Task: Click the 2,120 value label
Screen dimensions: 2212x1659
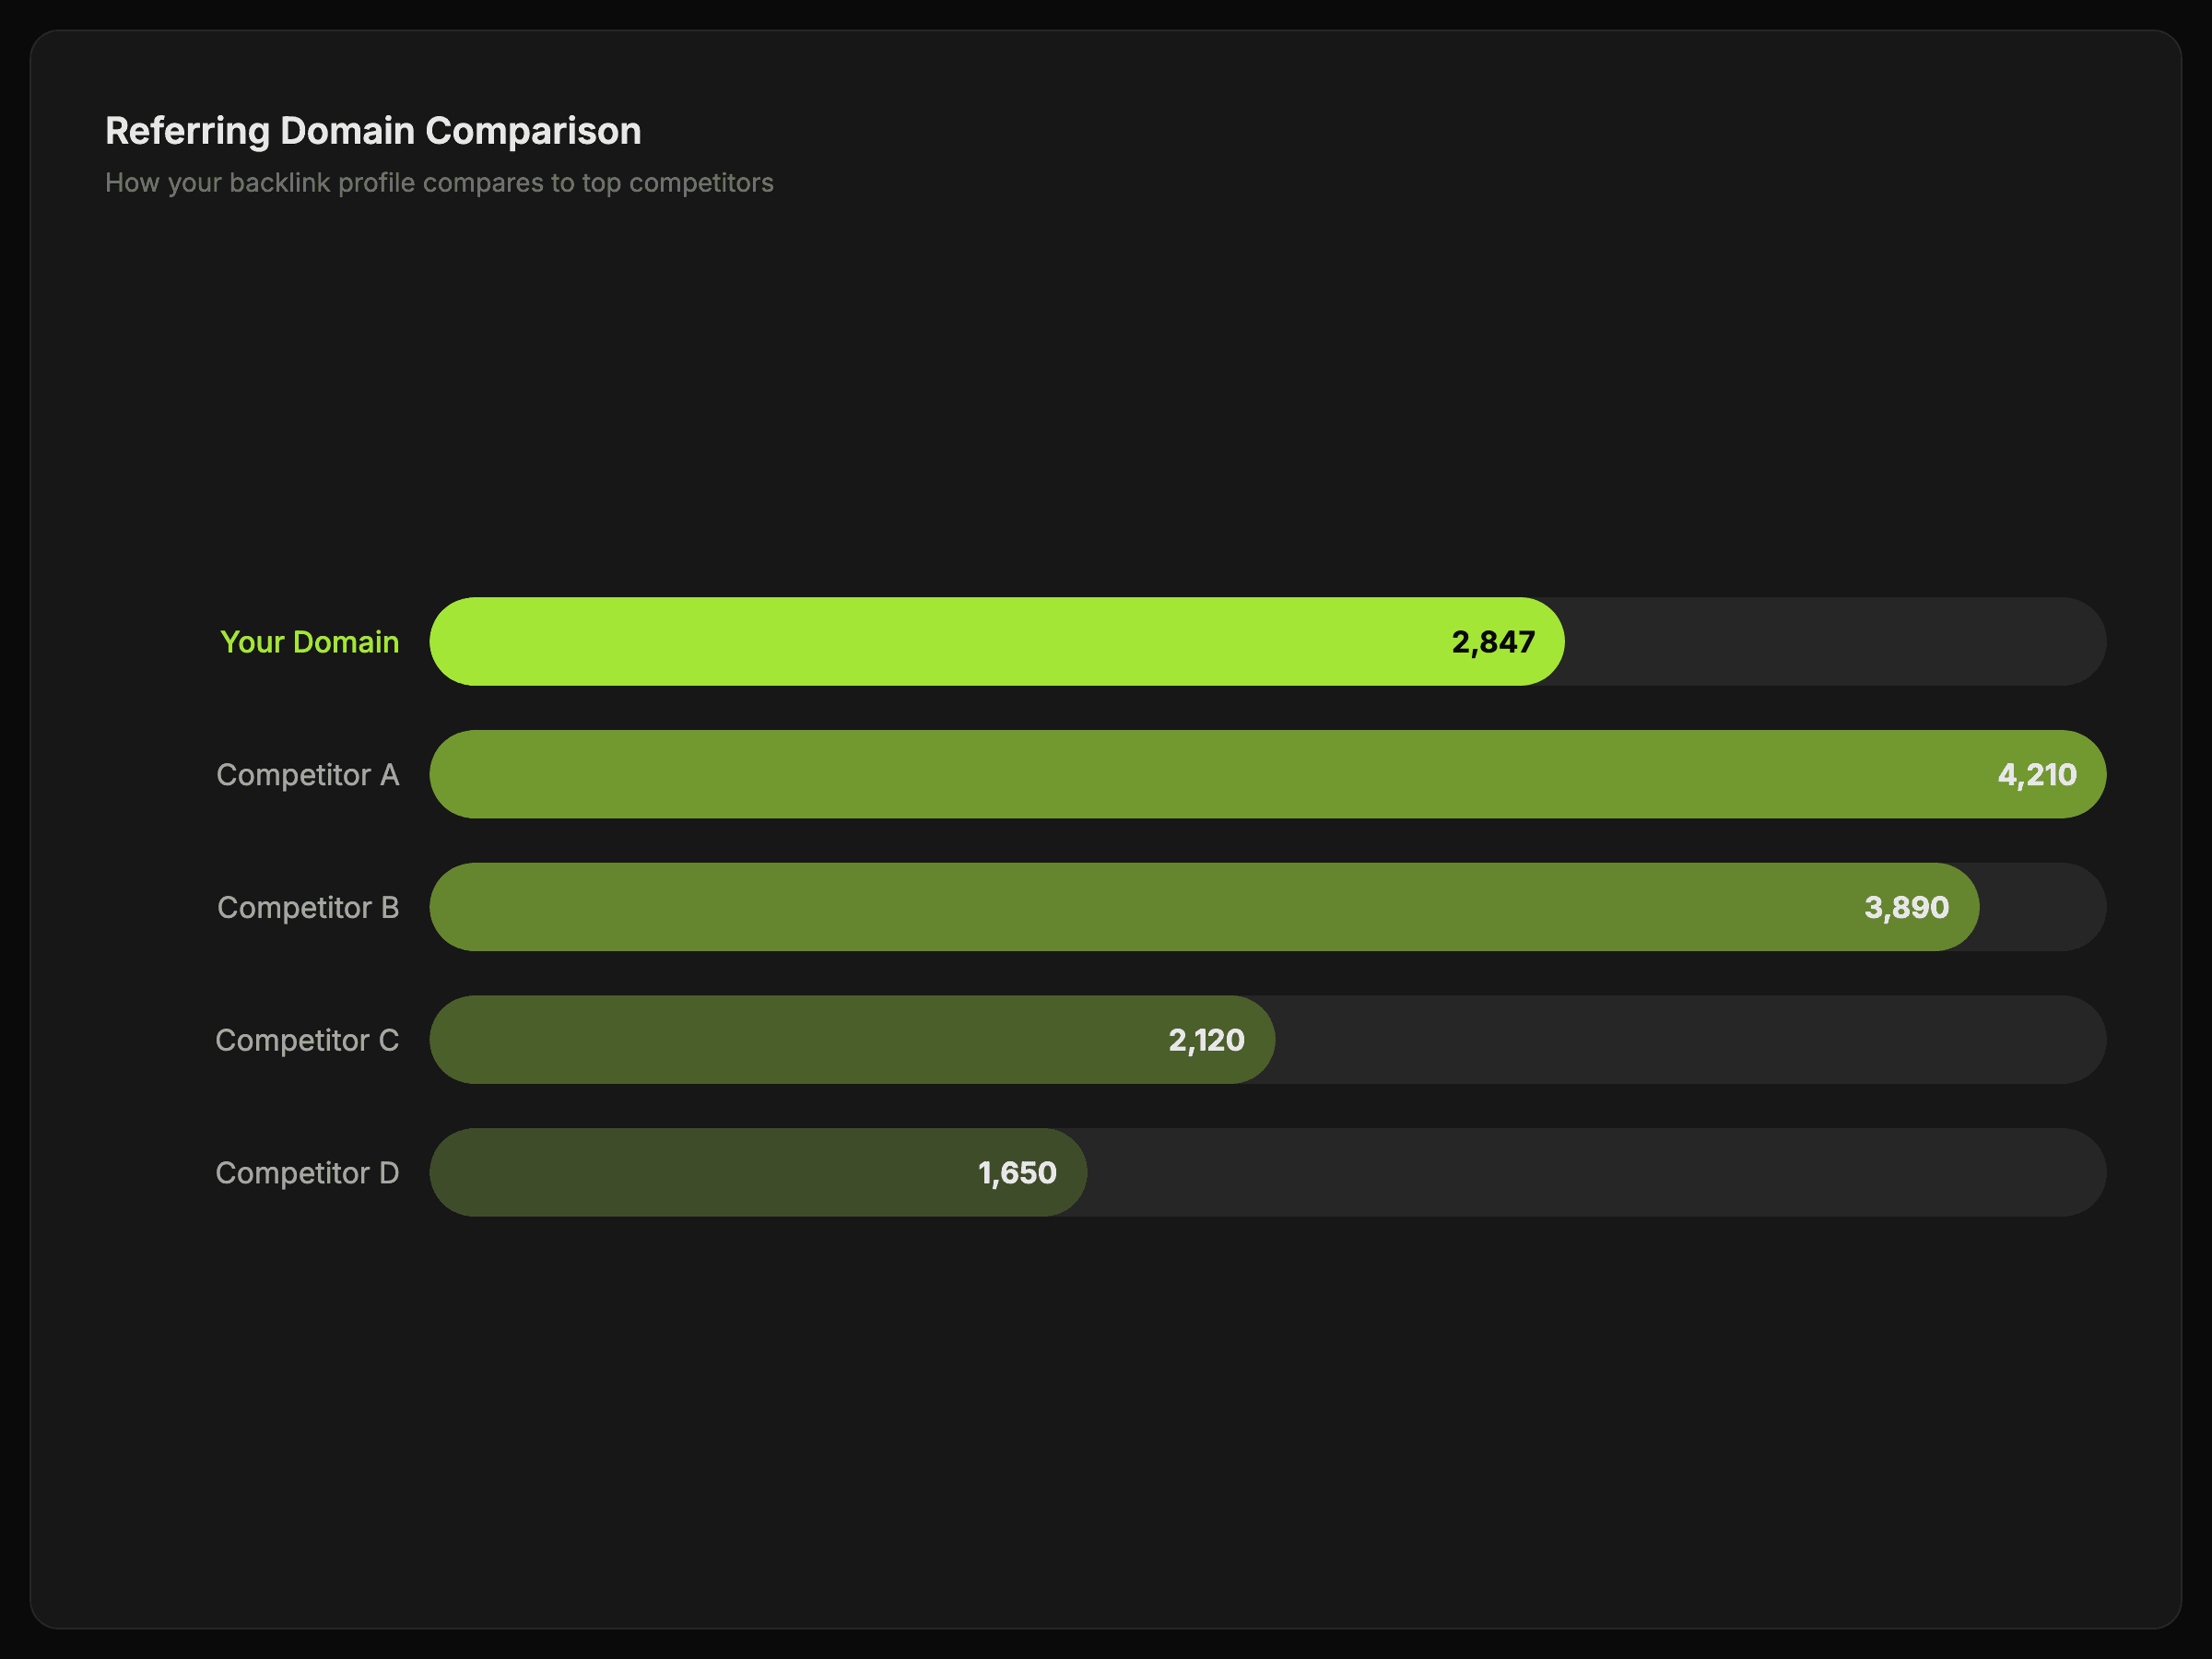Action: (1206, 1040)
